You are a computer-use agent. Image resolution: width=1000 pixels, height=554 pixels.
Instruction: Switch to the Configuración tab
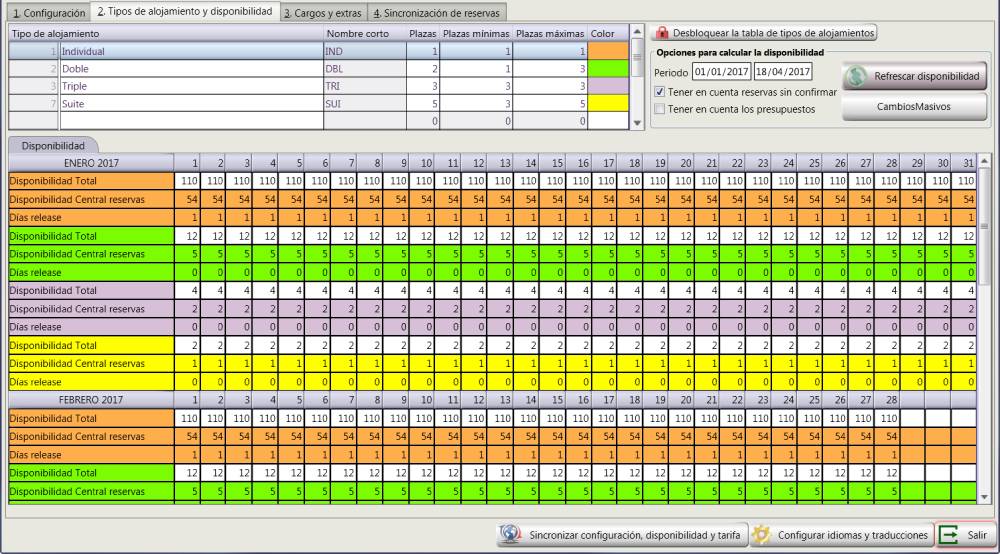click(46, 12)
